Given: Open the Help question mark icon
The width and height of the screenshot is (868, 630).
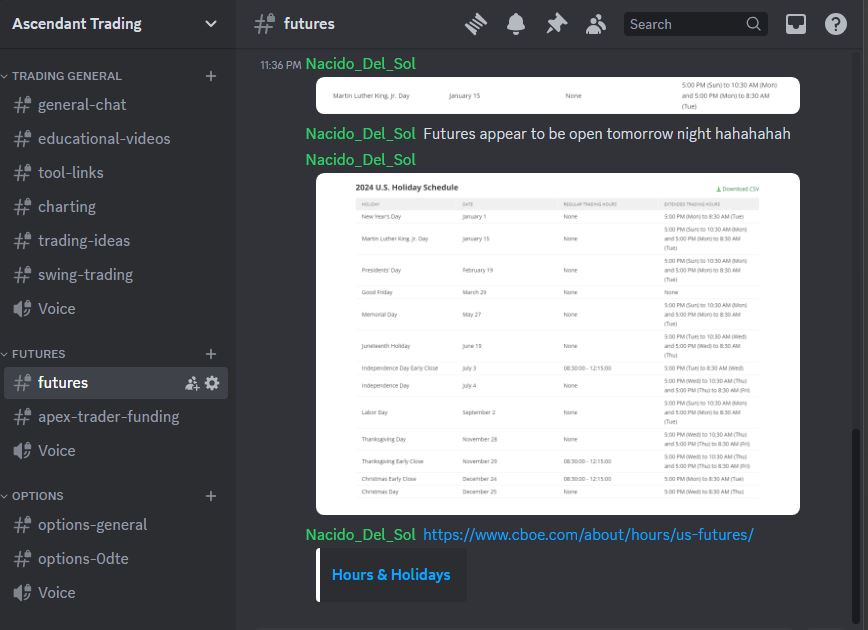Looking at the screenshot, I should point(835,24).
